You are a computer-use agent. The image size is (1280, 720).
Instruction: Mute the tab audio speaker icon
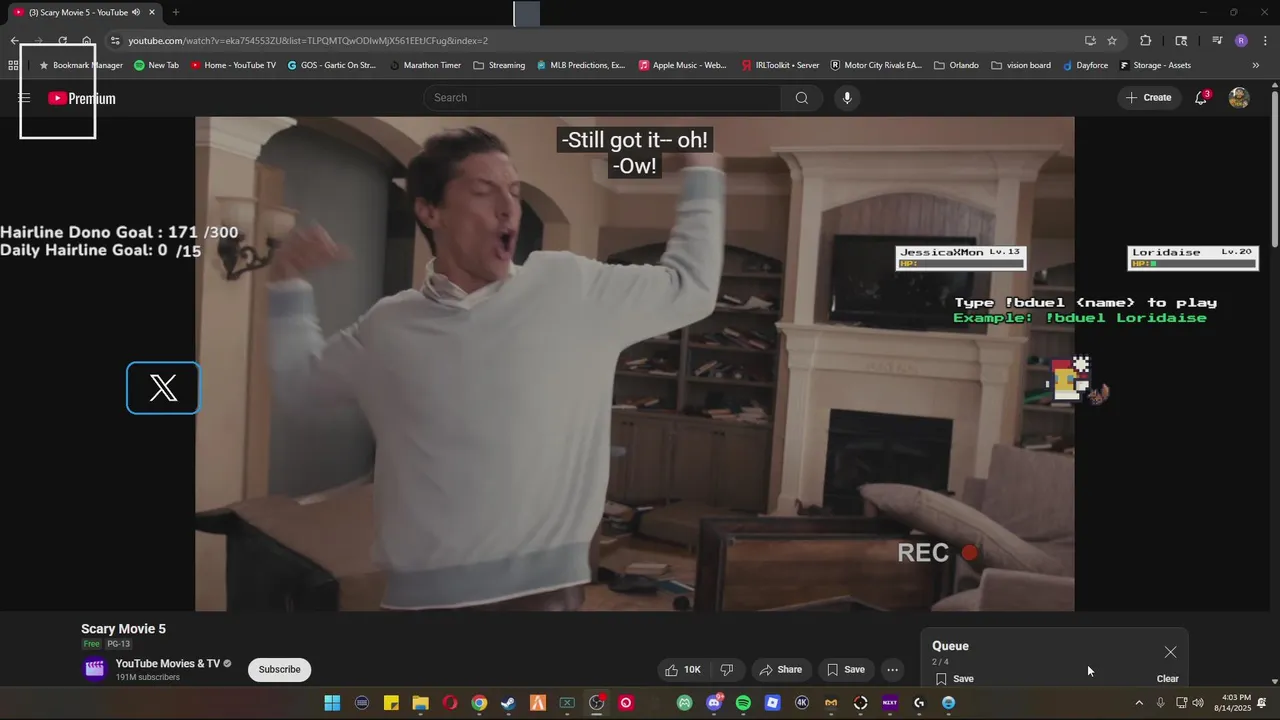coord(136,12)
